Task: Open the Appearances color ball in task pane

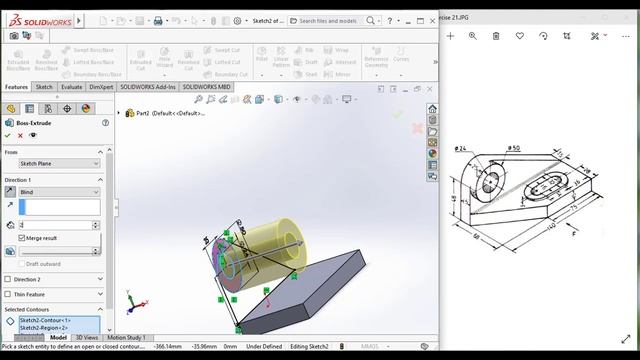Action: coord(432,153)
